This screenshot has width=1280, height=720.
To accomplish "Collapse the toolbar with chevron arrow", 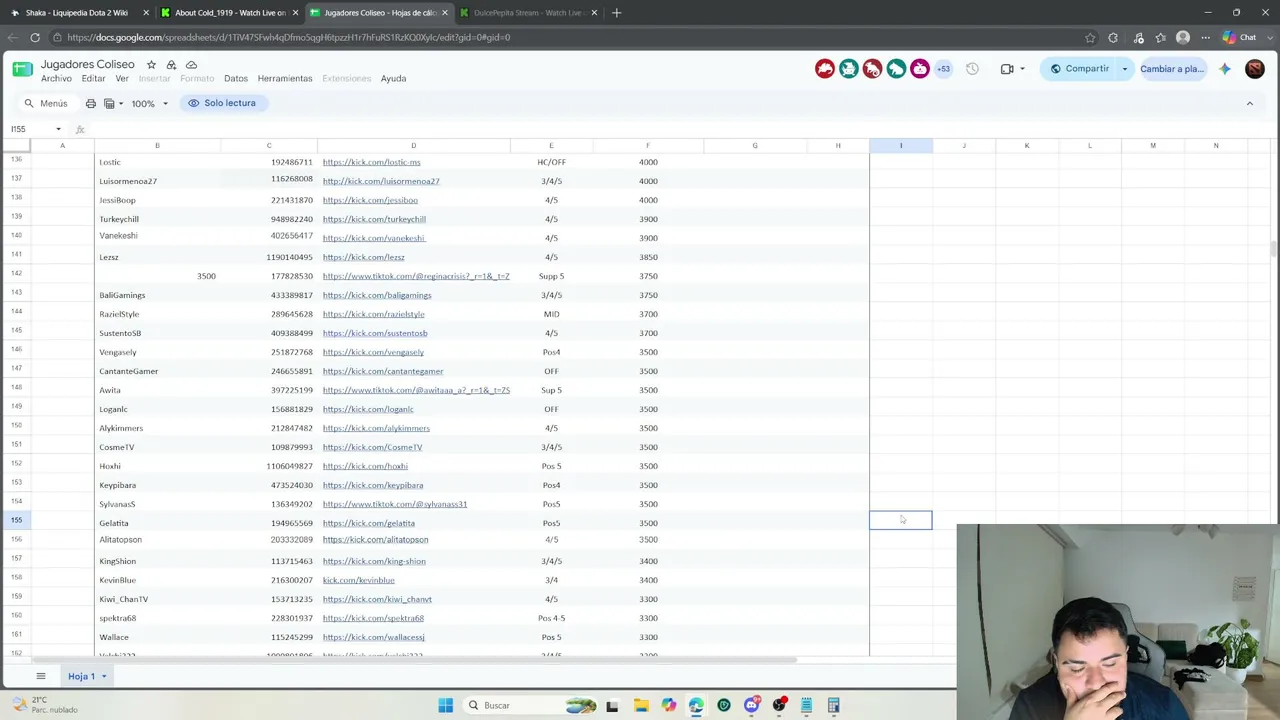I will coord(1249,103).
